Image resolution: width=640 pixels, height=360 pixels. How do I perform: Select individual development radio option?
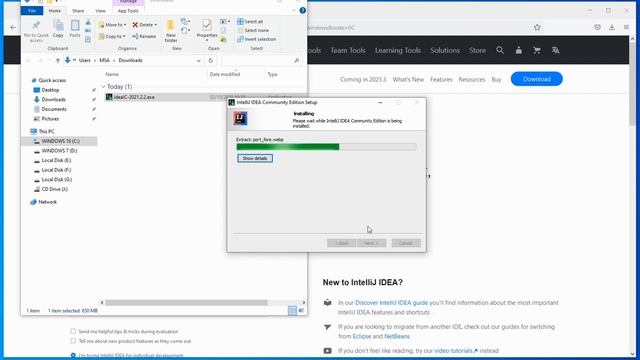pos(73,356)
